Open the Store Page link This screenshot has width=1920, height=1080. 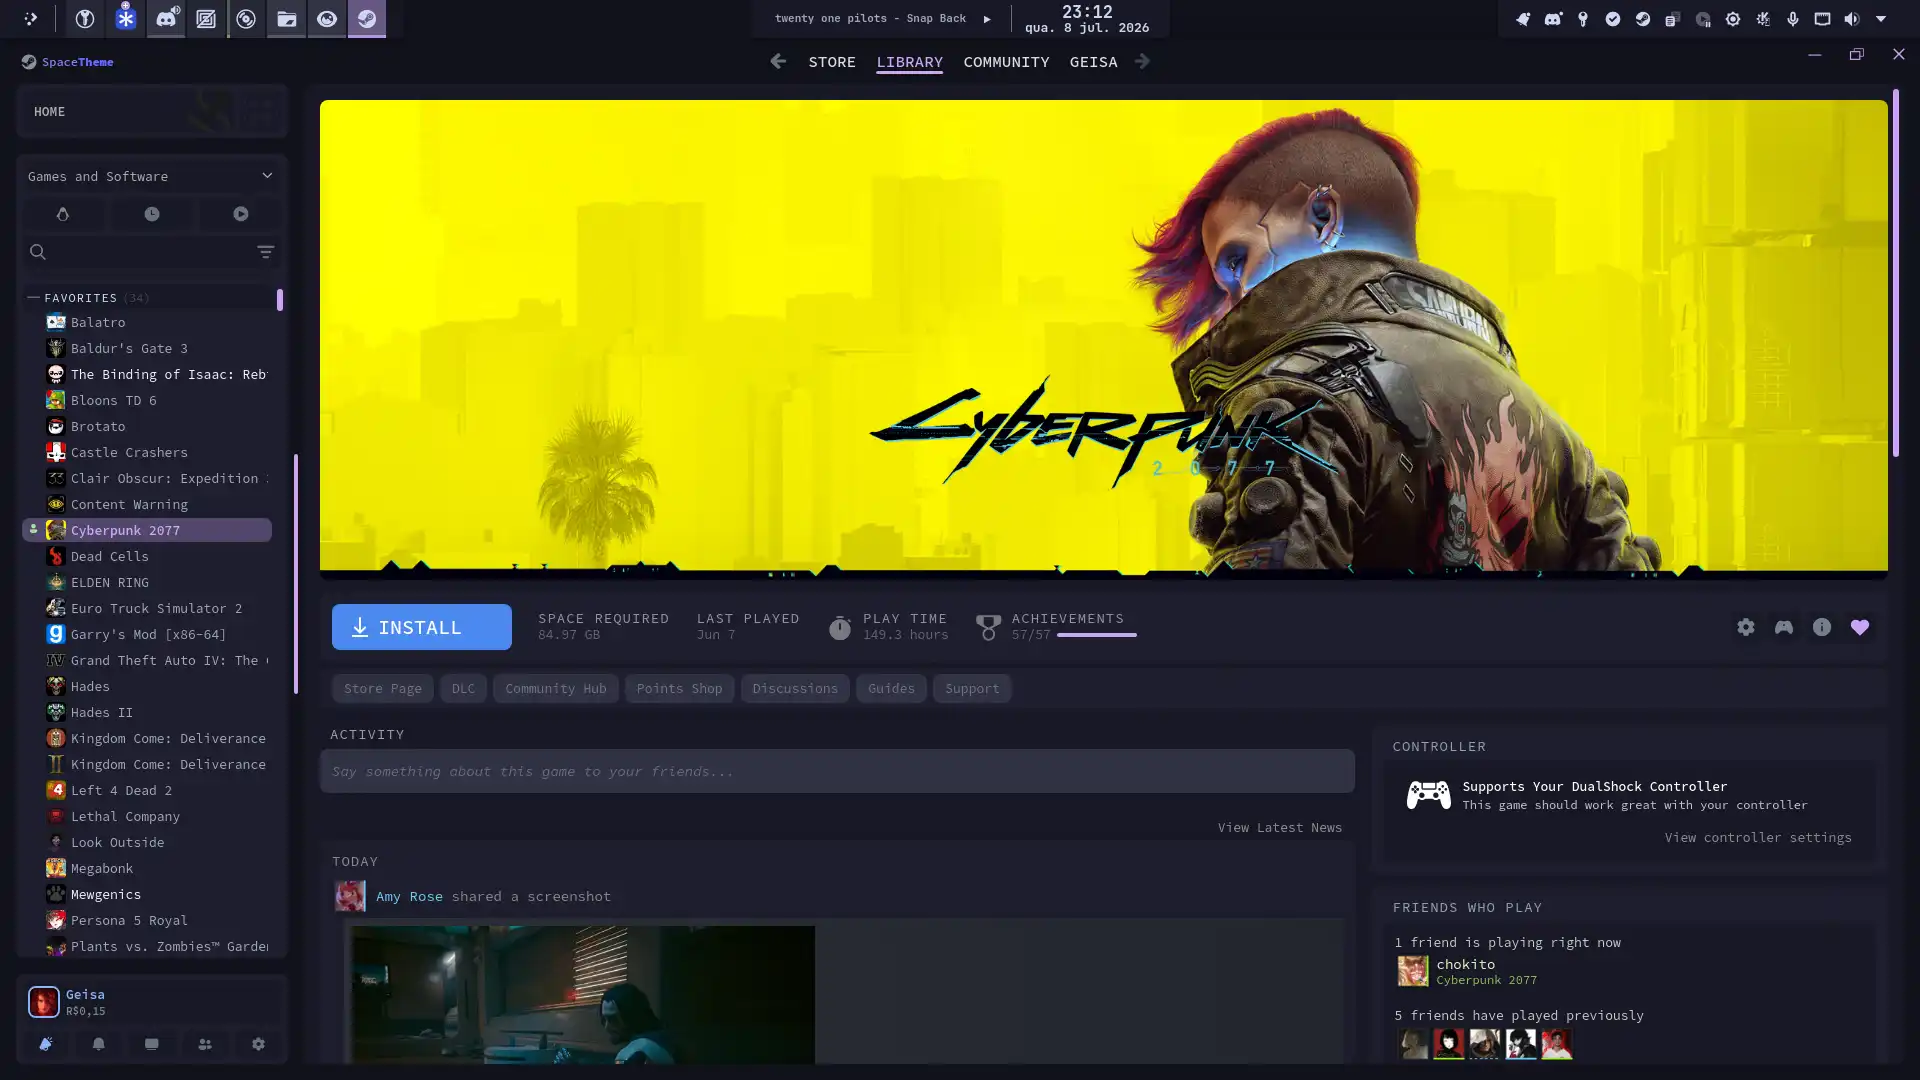[x=383, y=688]
